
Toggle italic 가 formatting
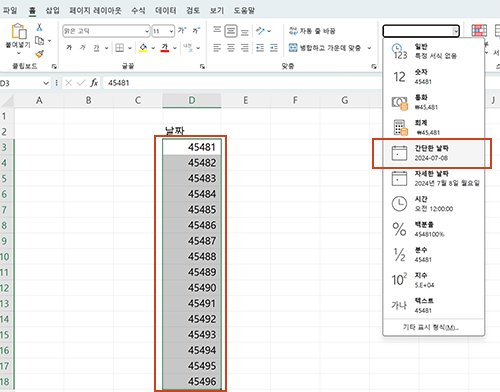click(83, 48)
